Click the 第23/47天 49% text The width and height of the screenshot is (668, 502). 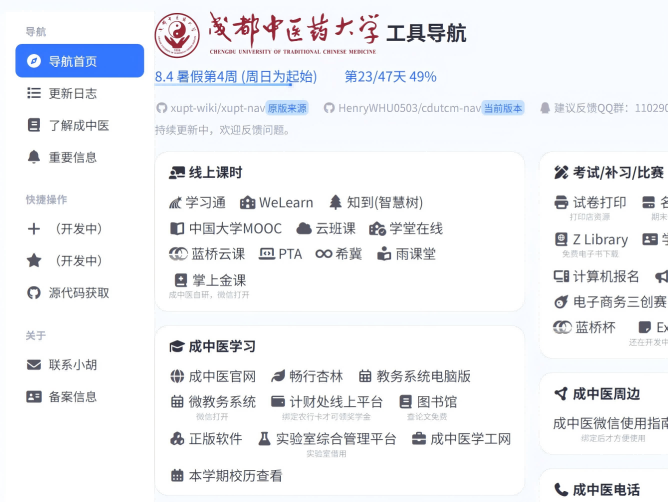click(390, 77)
